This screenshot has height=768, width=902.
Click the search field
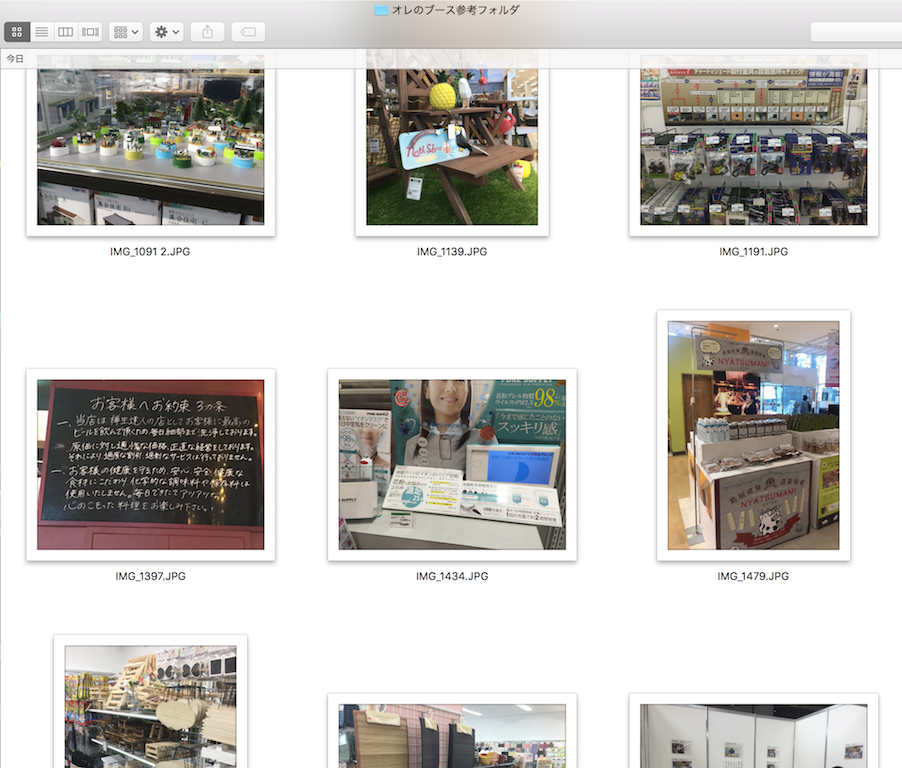(857, 32)
